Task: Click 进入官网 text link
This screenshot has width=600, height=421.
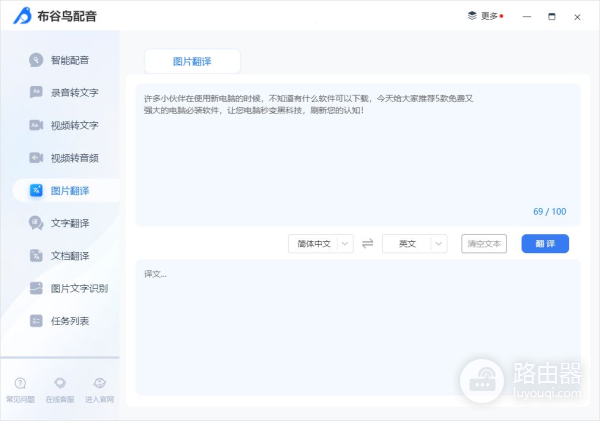Action: tap(99, 400)
